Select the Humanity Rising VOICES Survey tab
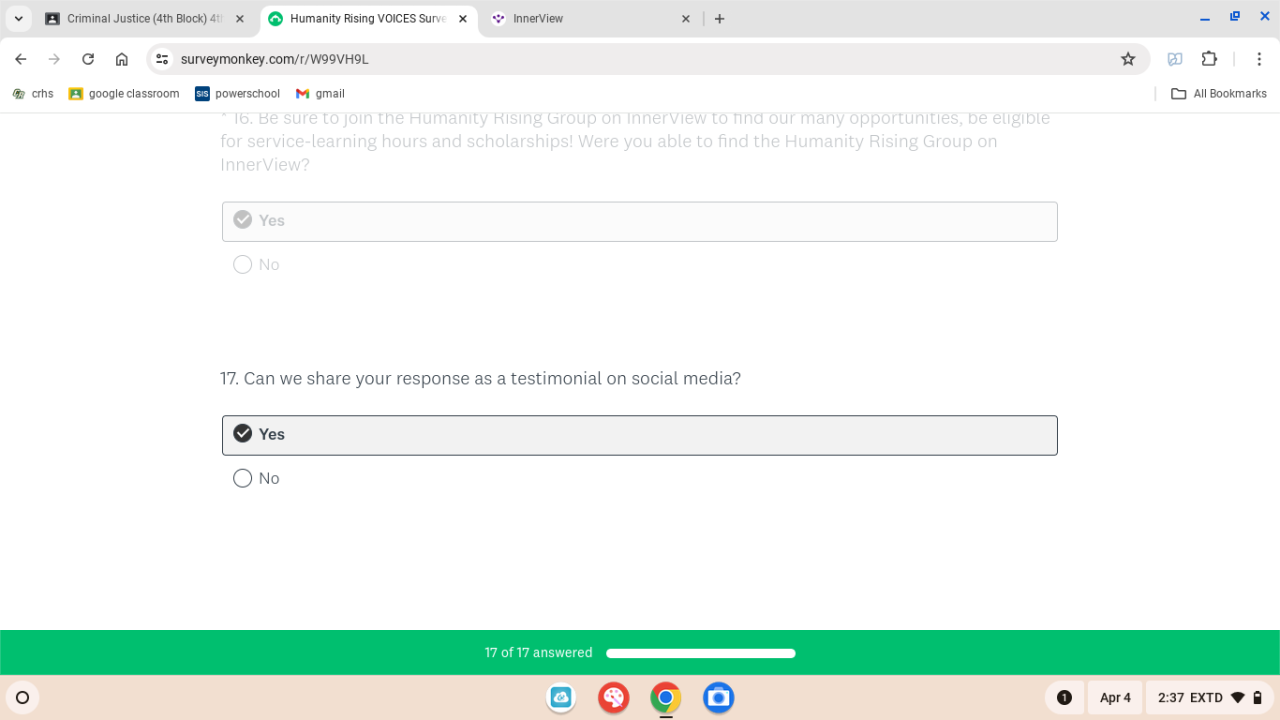 tap(368, 18)
